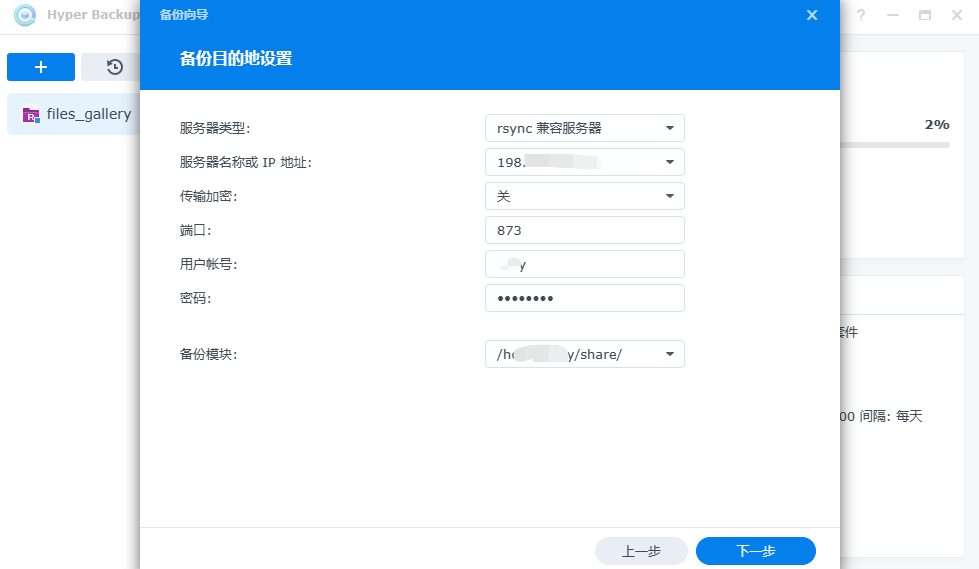Click the 密码 password field
Screen dimensions: 979x569
584,298
